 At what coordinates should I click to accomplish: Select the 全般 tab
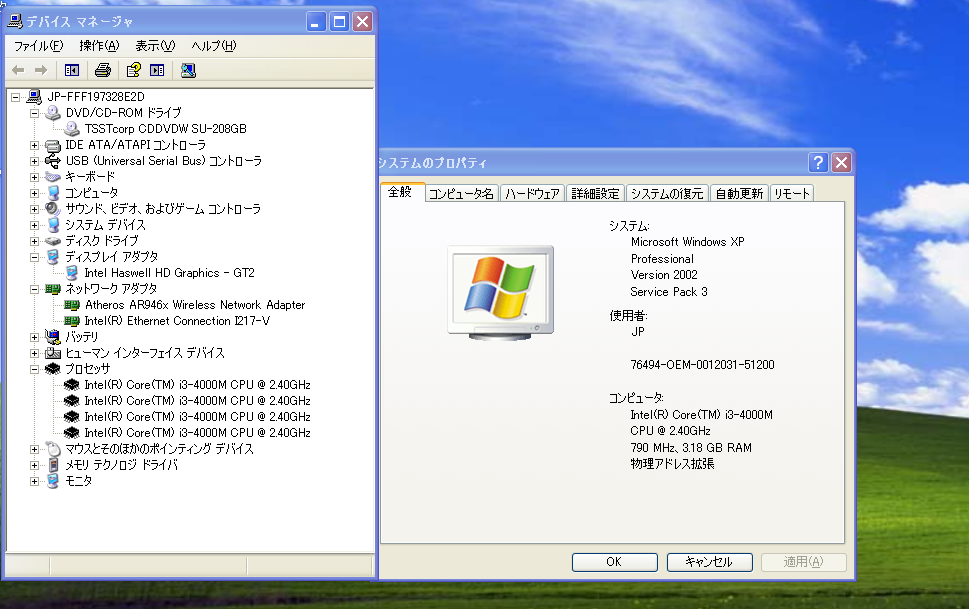tap(400, 192)
